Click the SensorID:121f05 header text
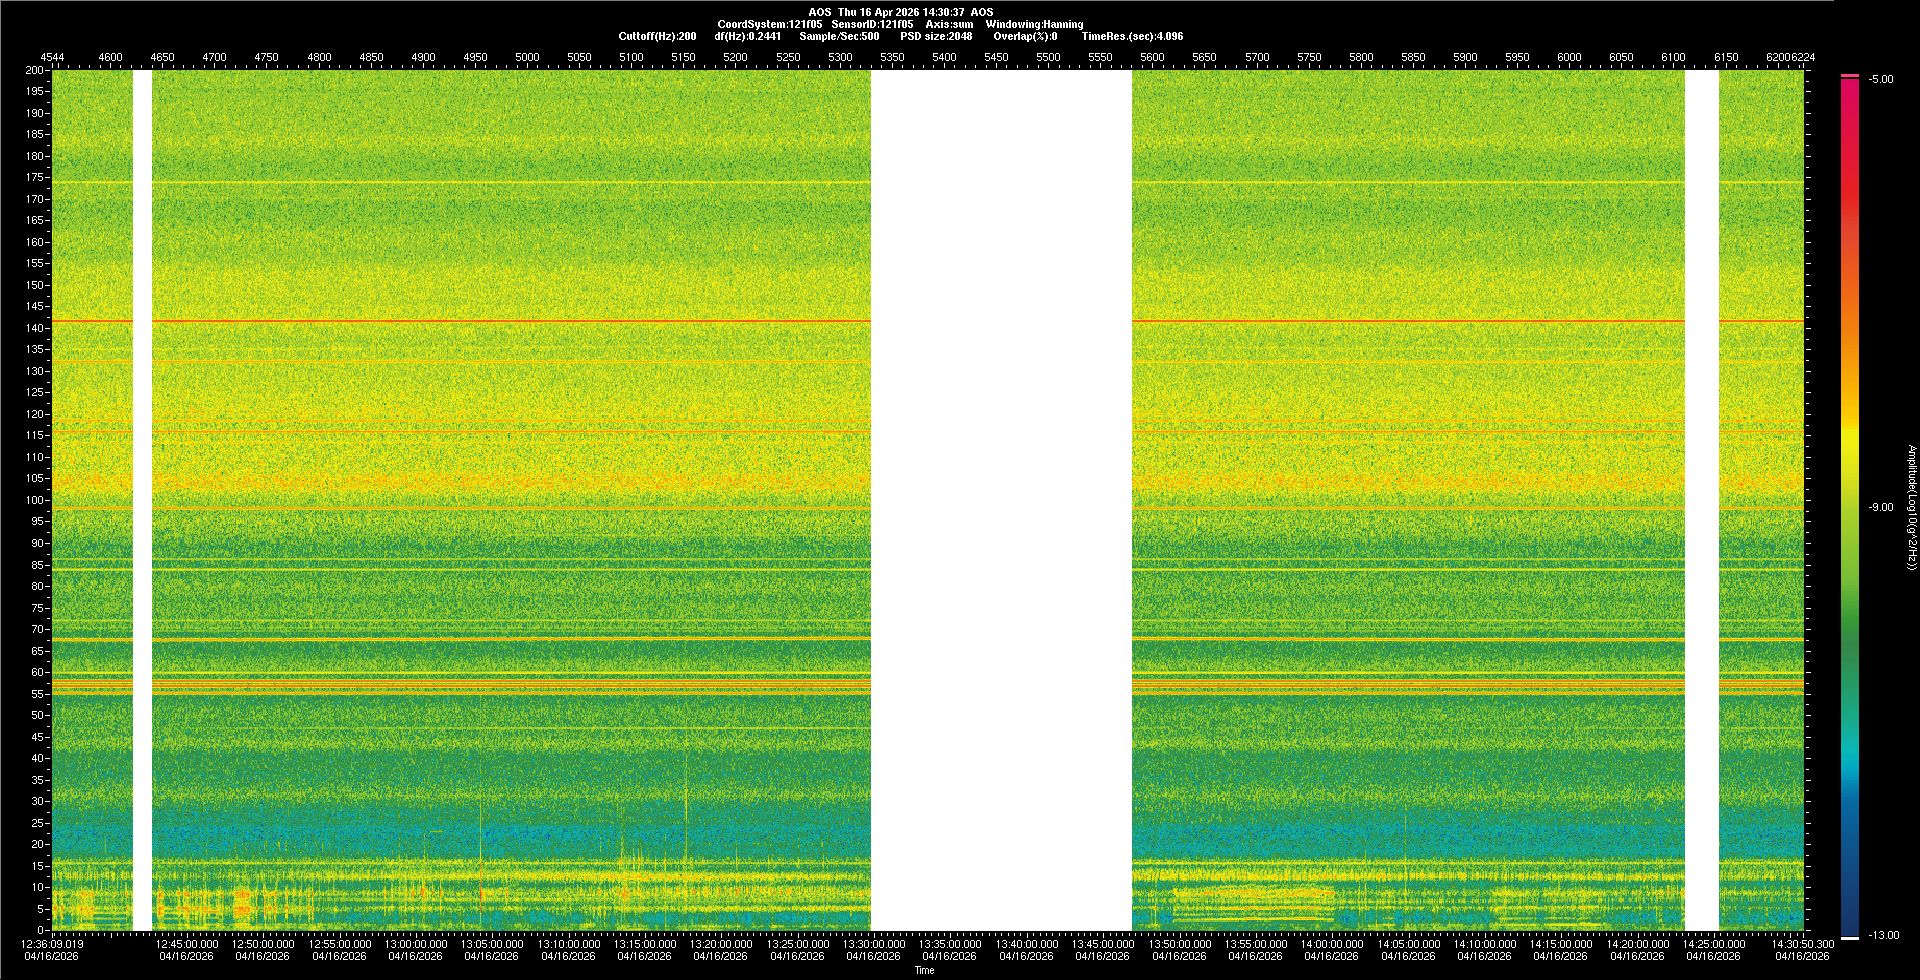Viewport: 1920px width, 980px height. 872,24
